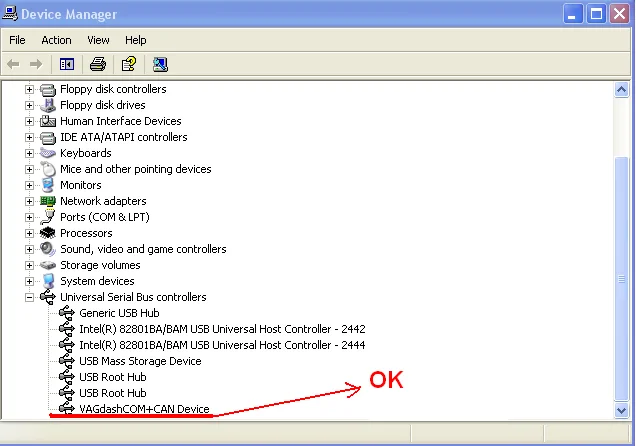Image resolution: width=636 pixels, height=446 pixels.
Task: Click the vertical scrollbar thumb
Action: click(621, 278)
